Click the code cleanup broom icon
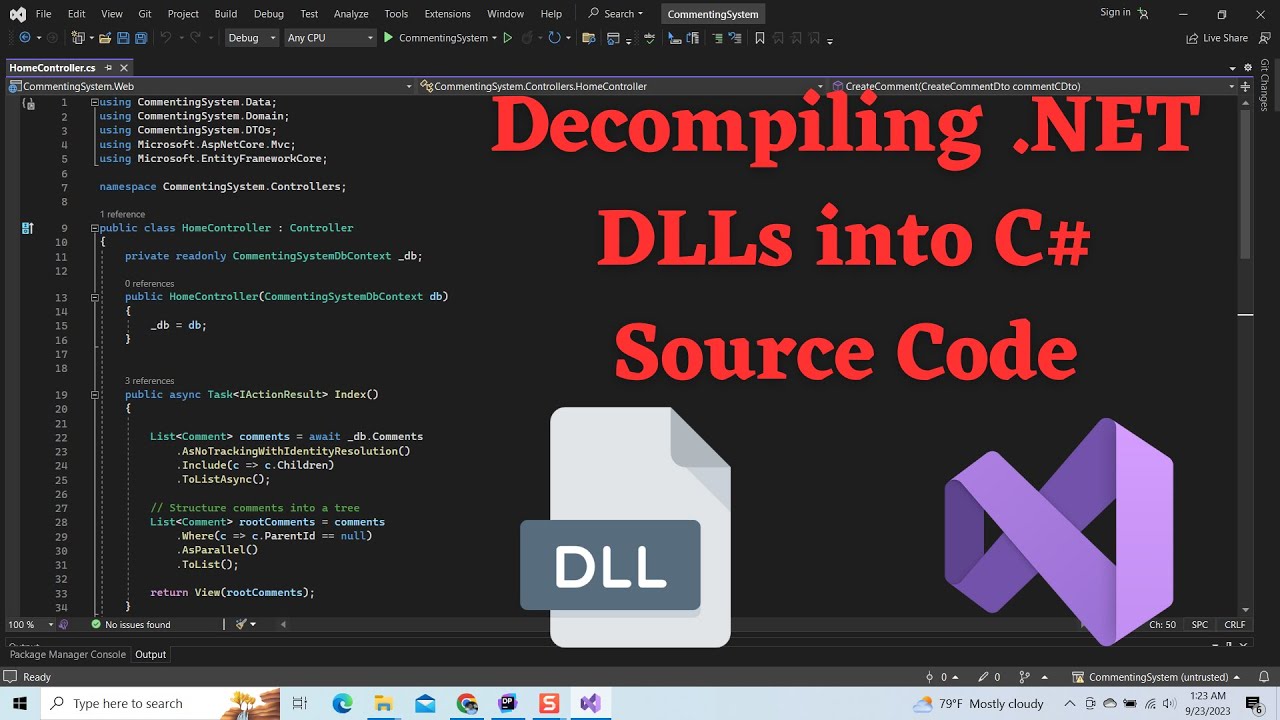1280x720 pixels. tap(241, 624)
